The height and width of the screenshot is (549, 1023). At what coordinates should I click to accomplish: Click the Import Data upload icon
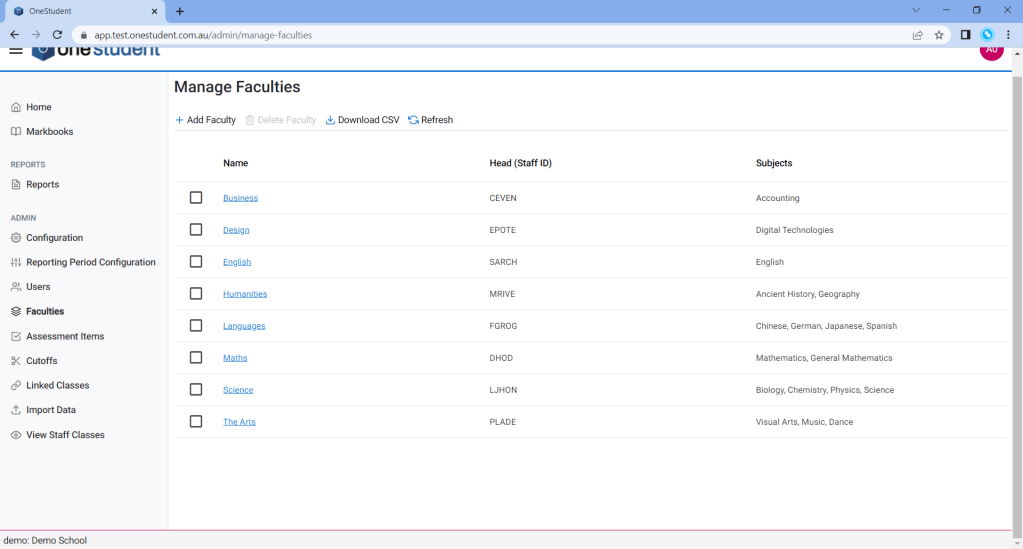point(16,410)
